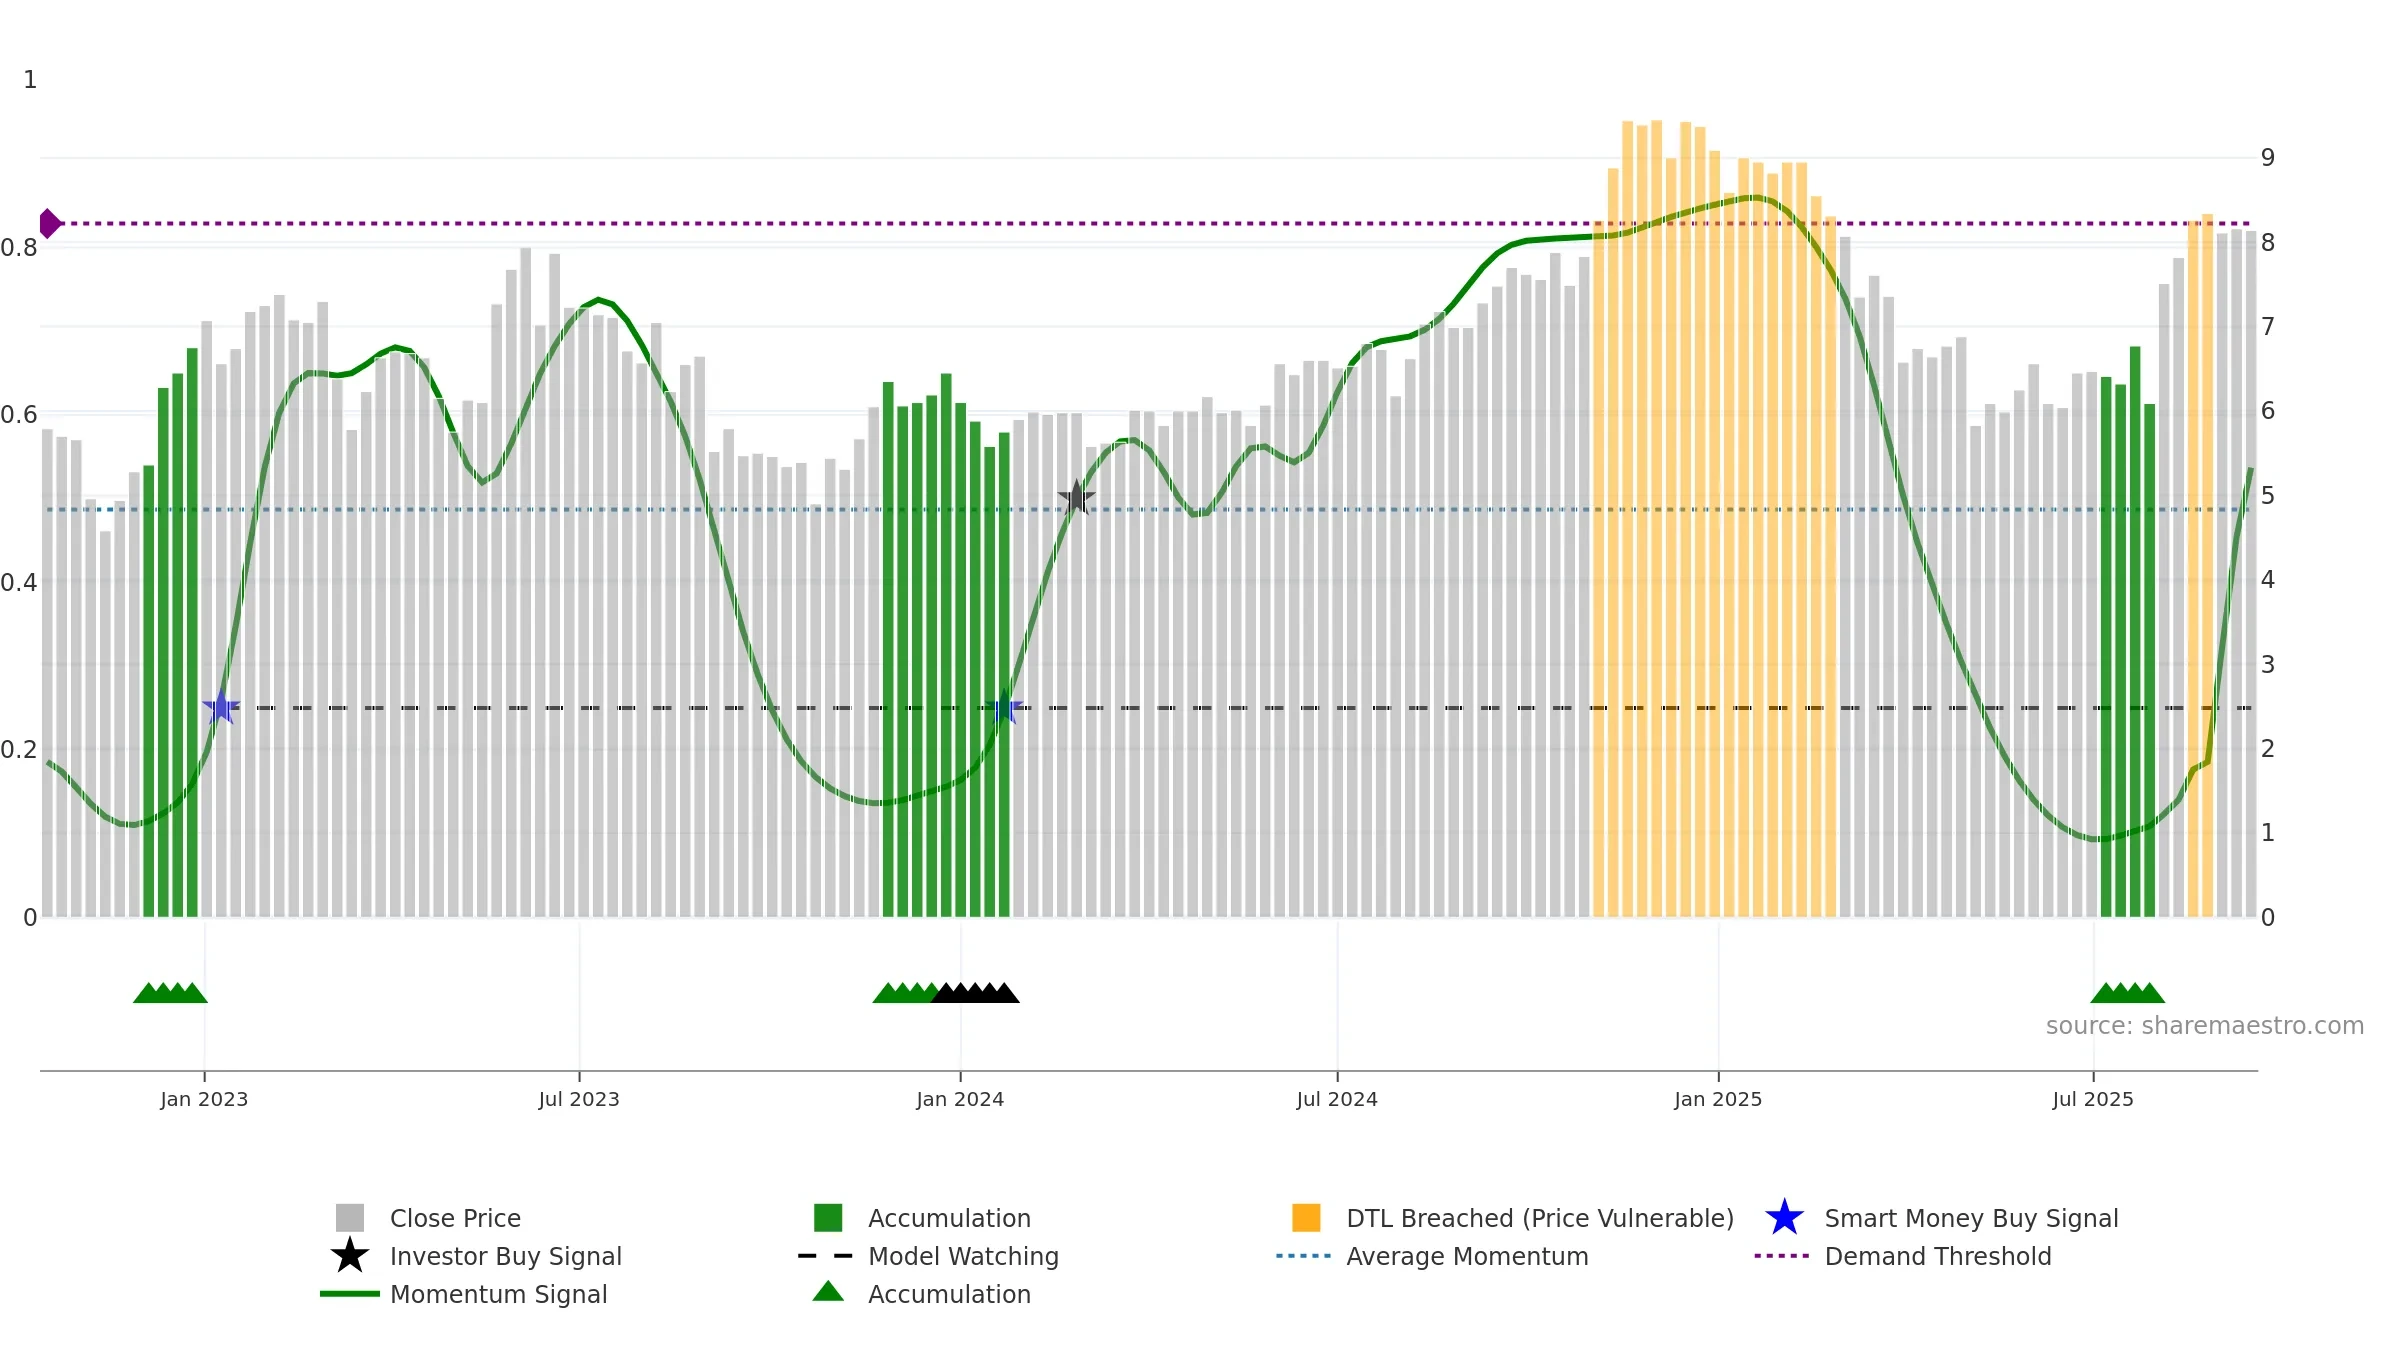Viewport: 2400px width, 1350px height.
Task: Click the Average Momentum dotted legend line
Action: pyautogui.click(x=1304, y=1256)
